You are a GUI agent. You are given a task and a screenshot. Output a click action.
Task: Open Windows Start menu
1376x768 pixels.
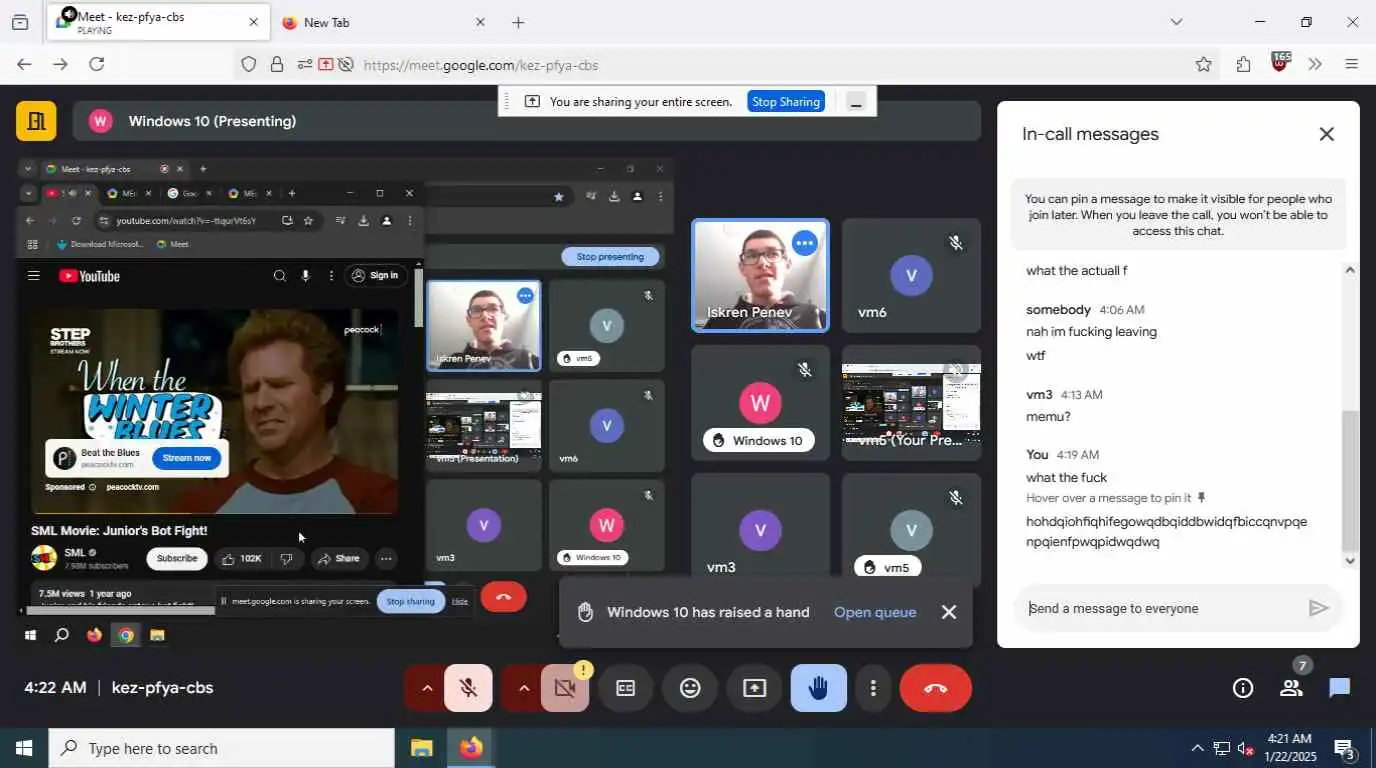(x=24, y=748)
